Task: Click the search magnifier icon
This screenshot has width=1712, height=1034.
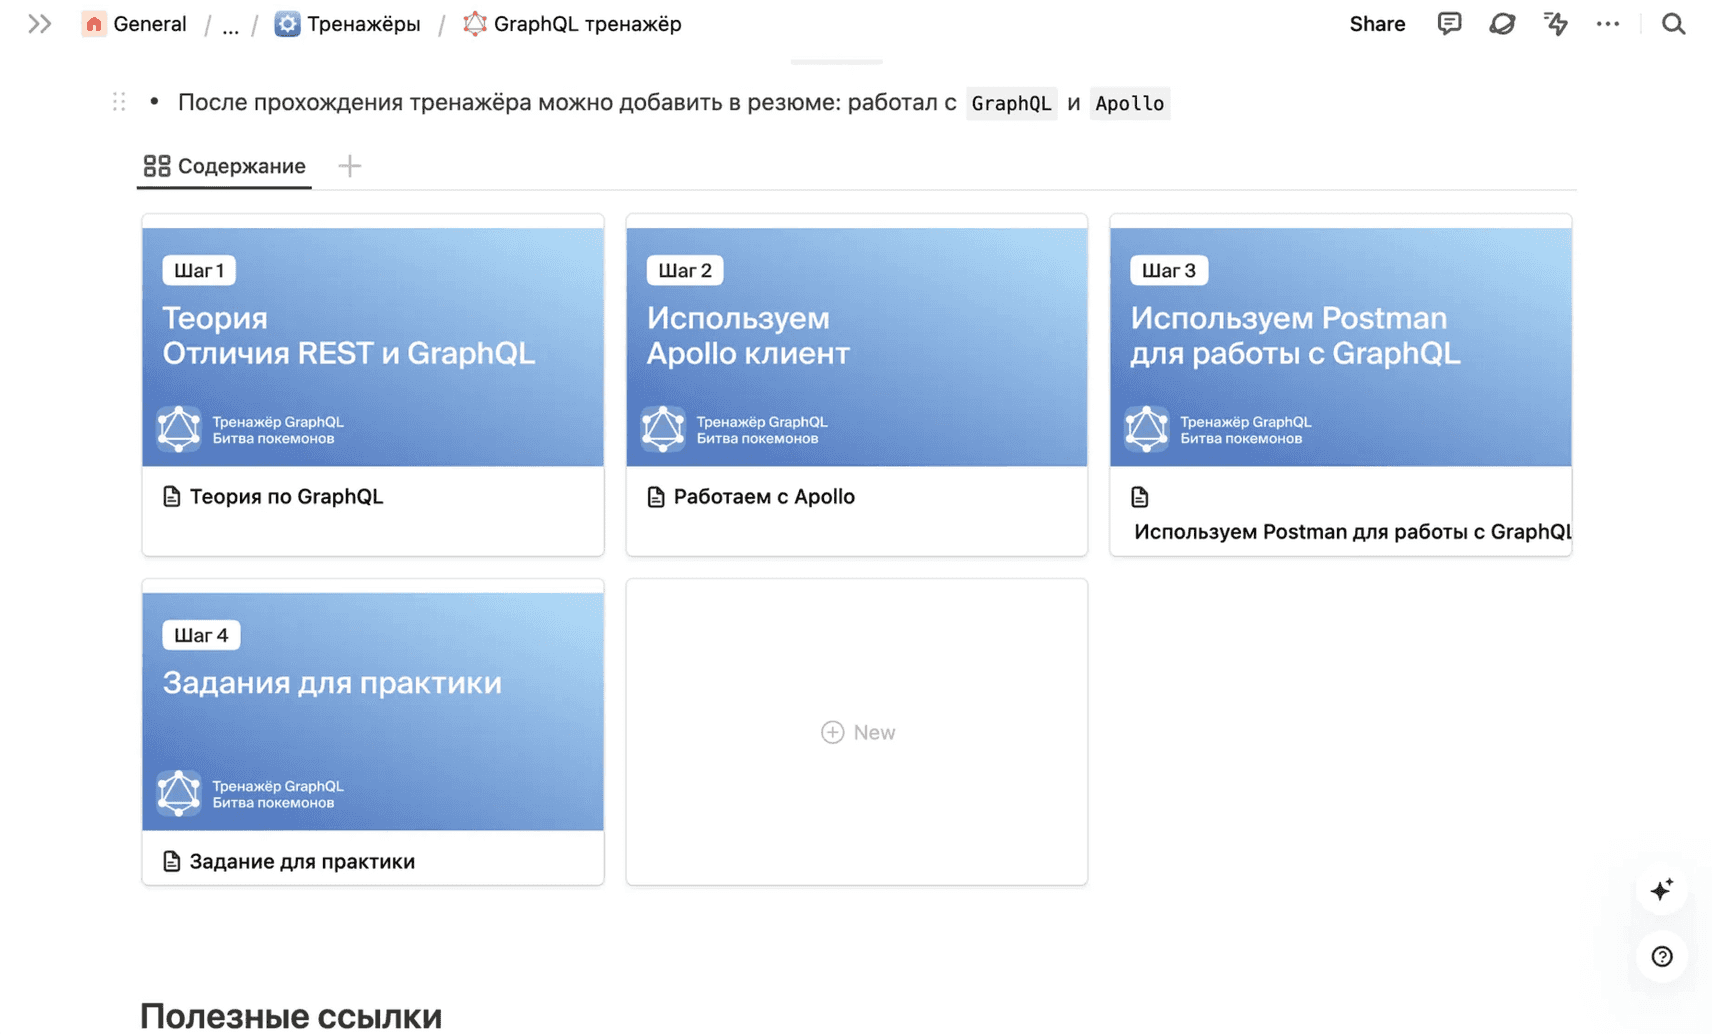Action: [x=1673, y=24]
